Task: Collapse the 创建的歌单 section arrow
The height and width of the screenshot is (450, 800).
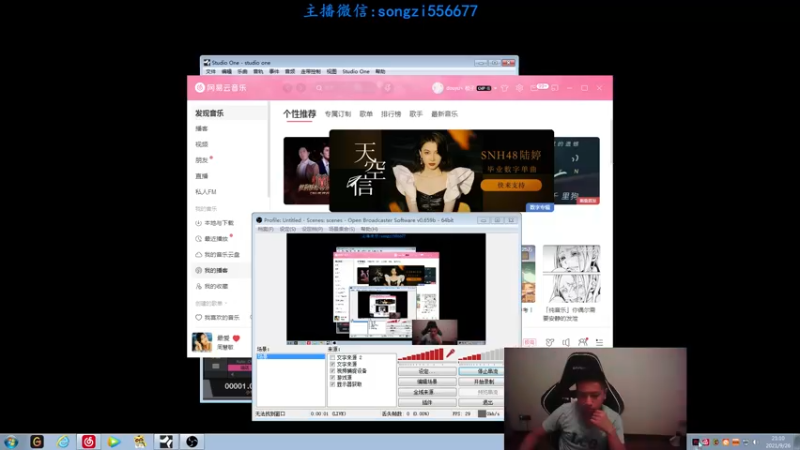Action: tap(226, 304)
